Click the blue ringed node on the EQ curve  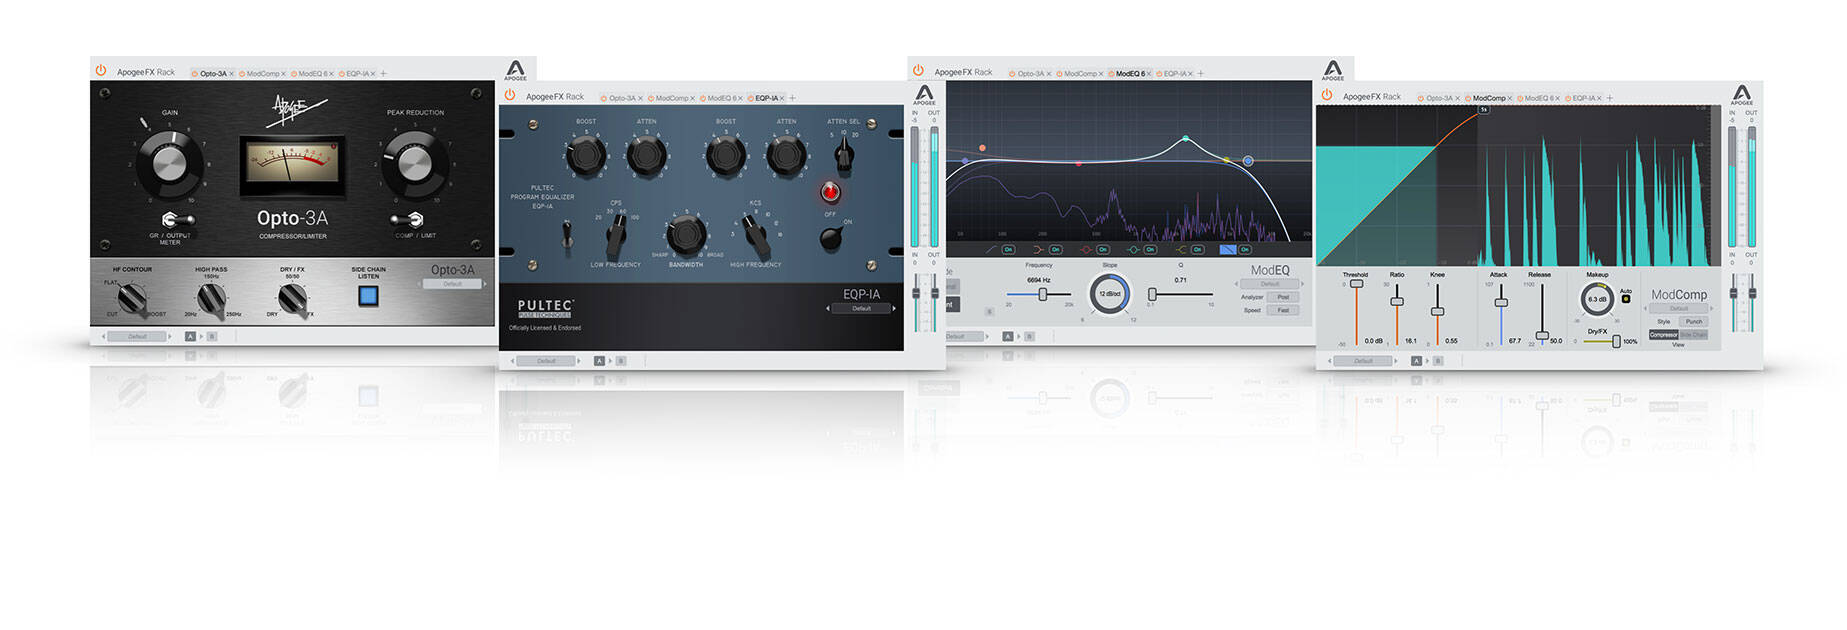click(x=1248, y=161)
